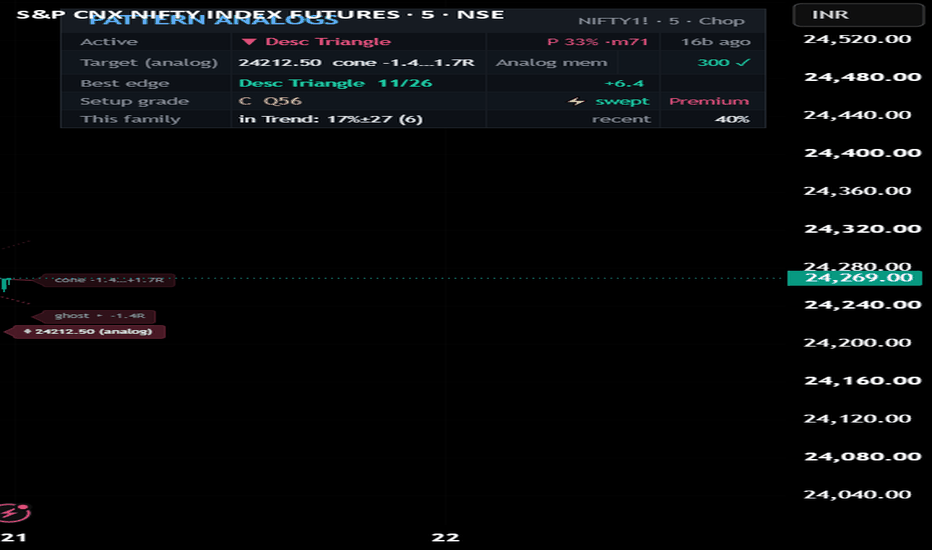The height and width of the screenshot is (550, 932).
Task: Click the 16b ago cell
Action: pyautogui.click(x=716, y=42)
